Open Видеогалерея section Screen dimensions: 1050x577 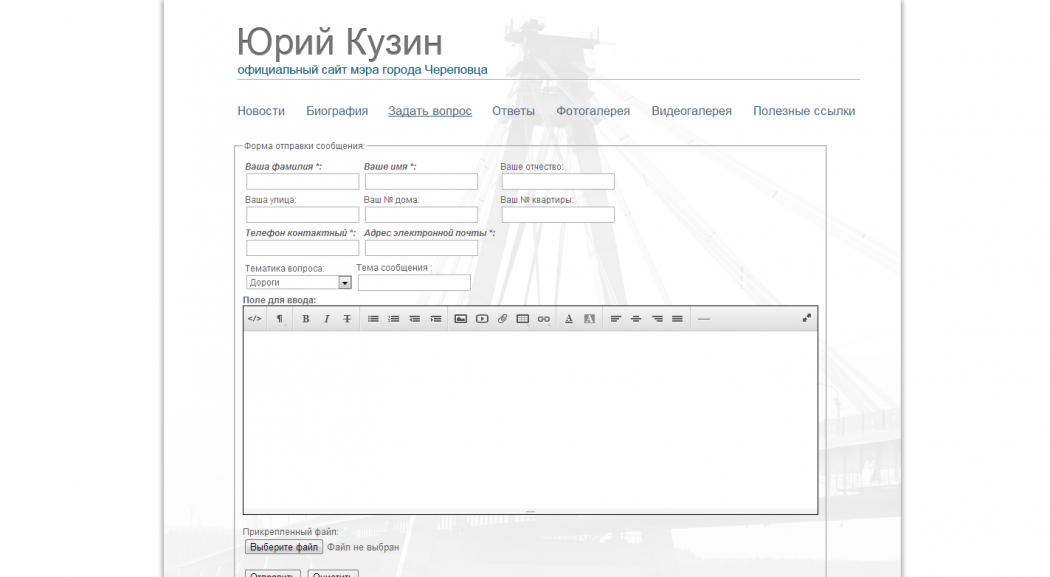click(x=692, y=111)
